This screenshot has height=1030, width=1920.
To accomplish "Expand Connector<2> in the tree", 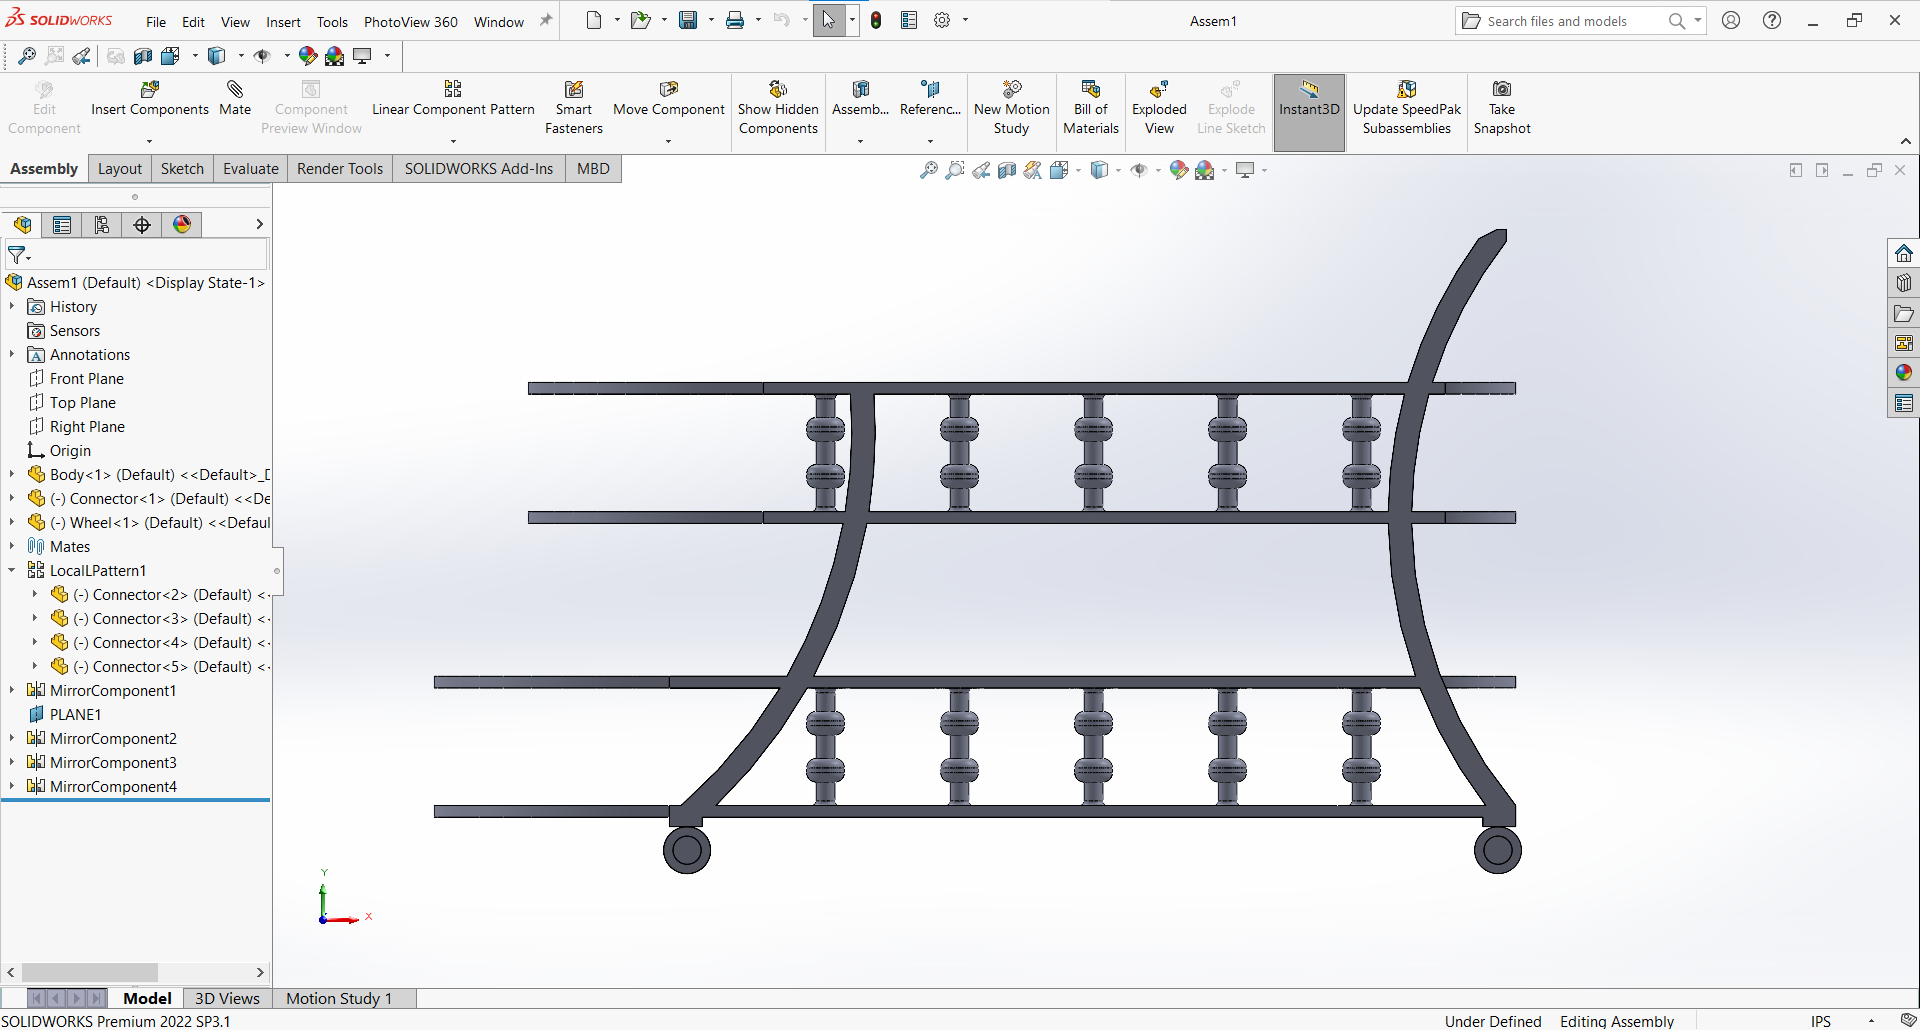I will click(35, 595).
